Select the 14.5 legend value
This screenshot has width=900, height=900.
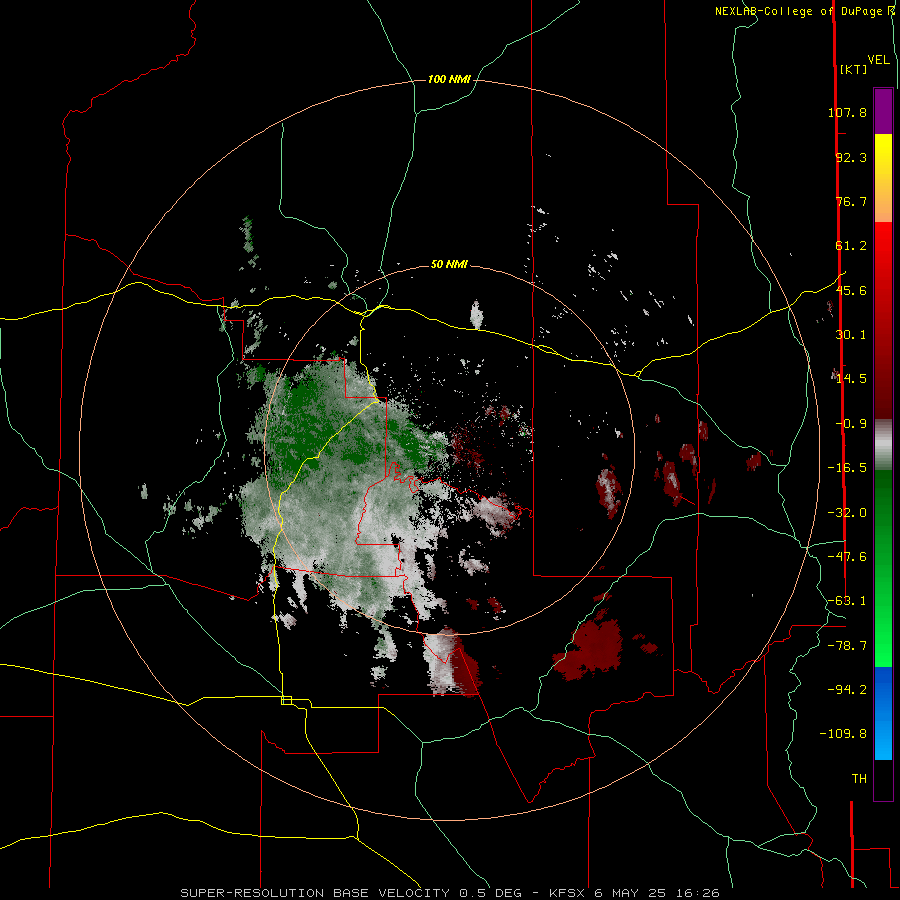coord(851,379)
